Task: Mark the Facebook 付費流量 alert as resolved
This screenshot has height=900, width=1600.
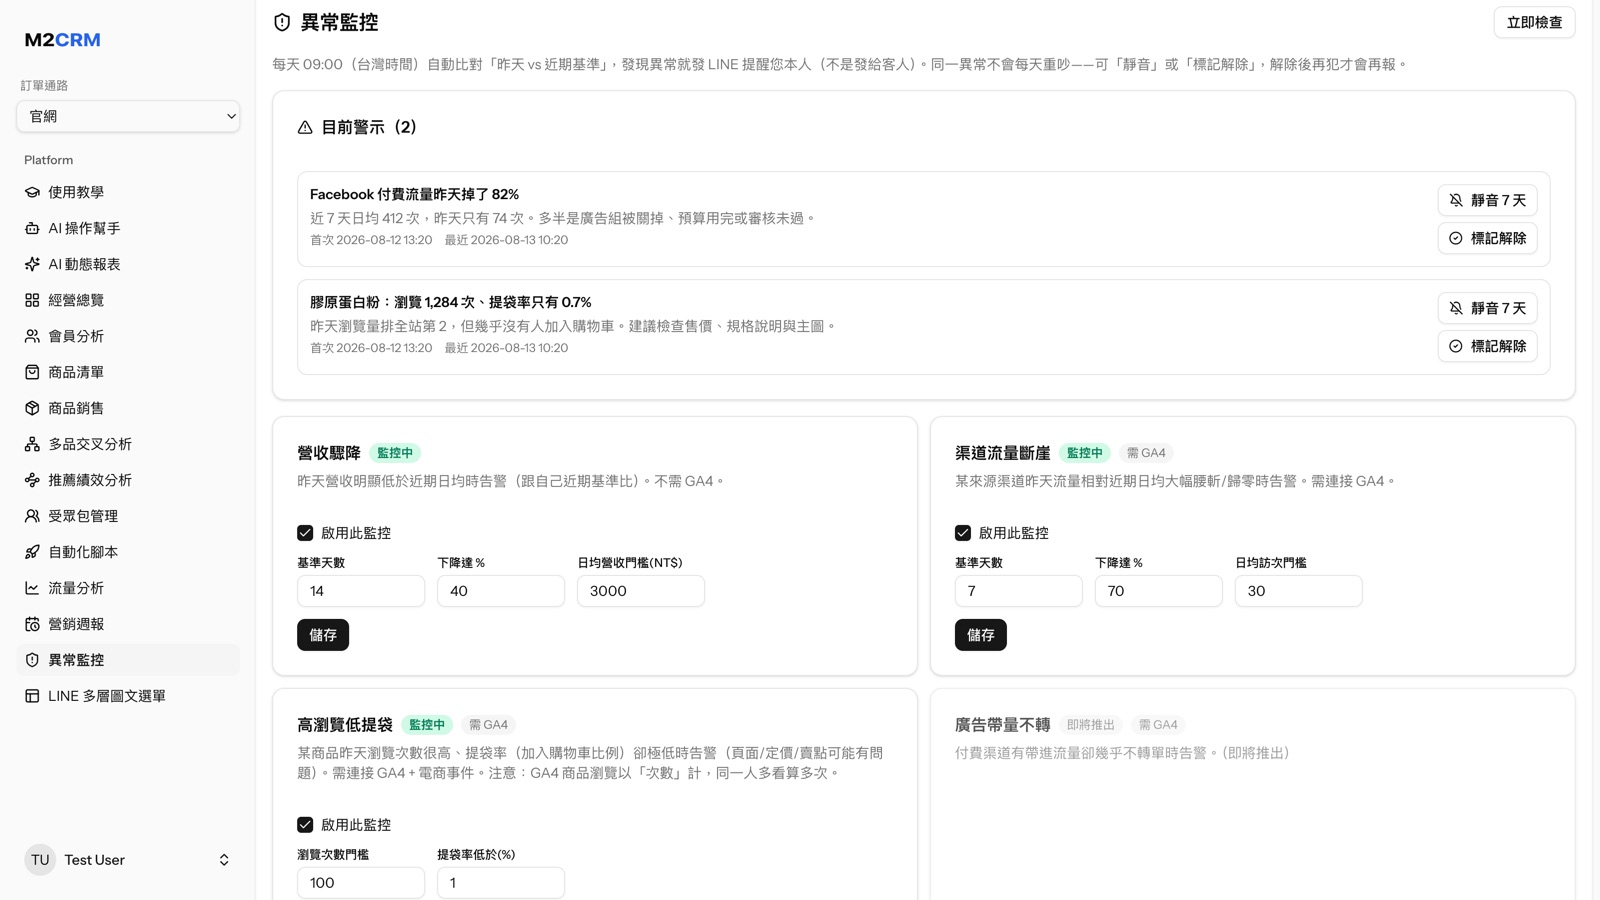Action: click(x=1487, y=238)
